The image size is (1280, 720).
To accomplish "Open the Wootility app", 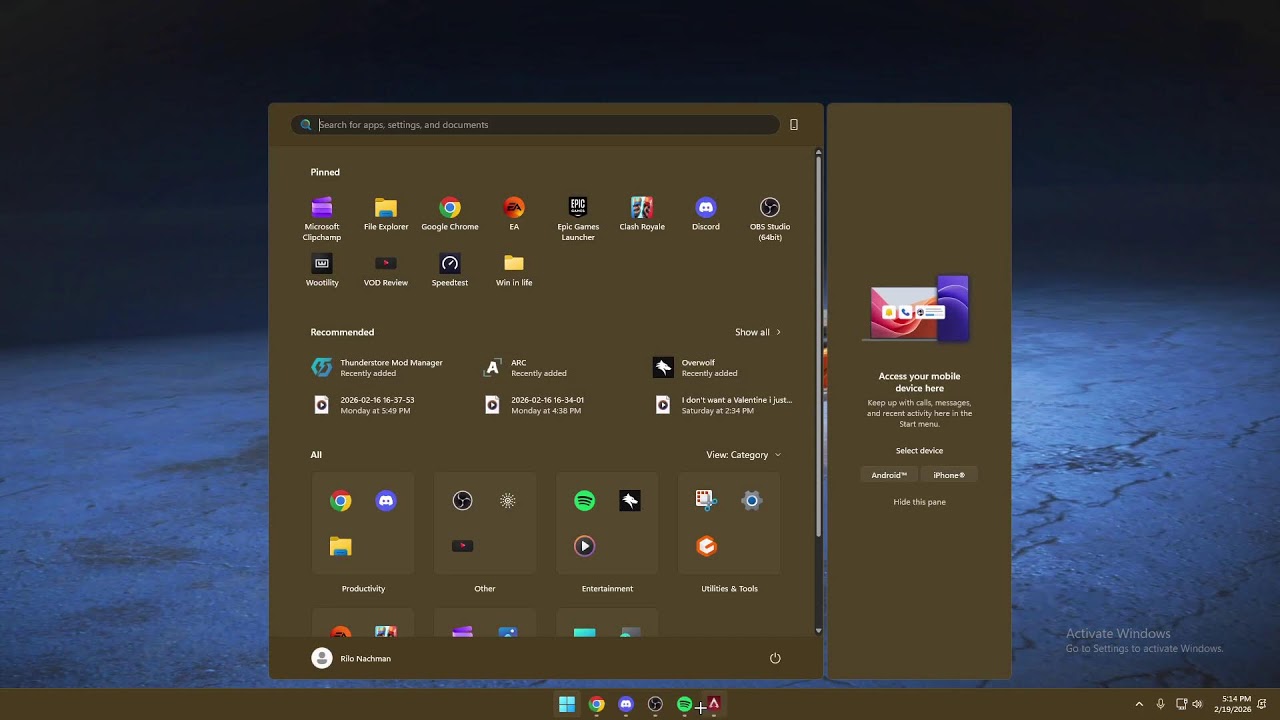I will coord(322,270).
